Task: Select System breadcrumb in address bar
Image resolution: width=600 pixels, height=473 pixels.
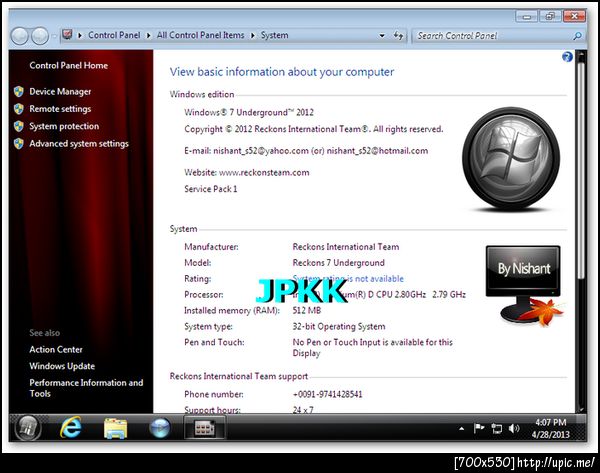Action: point(274,35)
